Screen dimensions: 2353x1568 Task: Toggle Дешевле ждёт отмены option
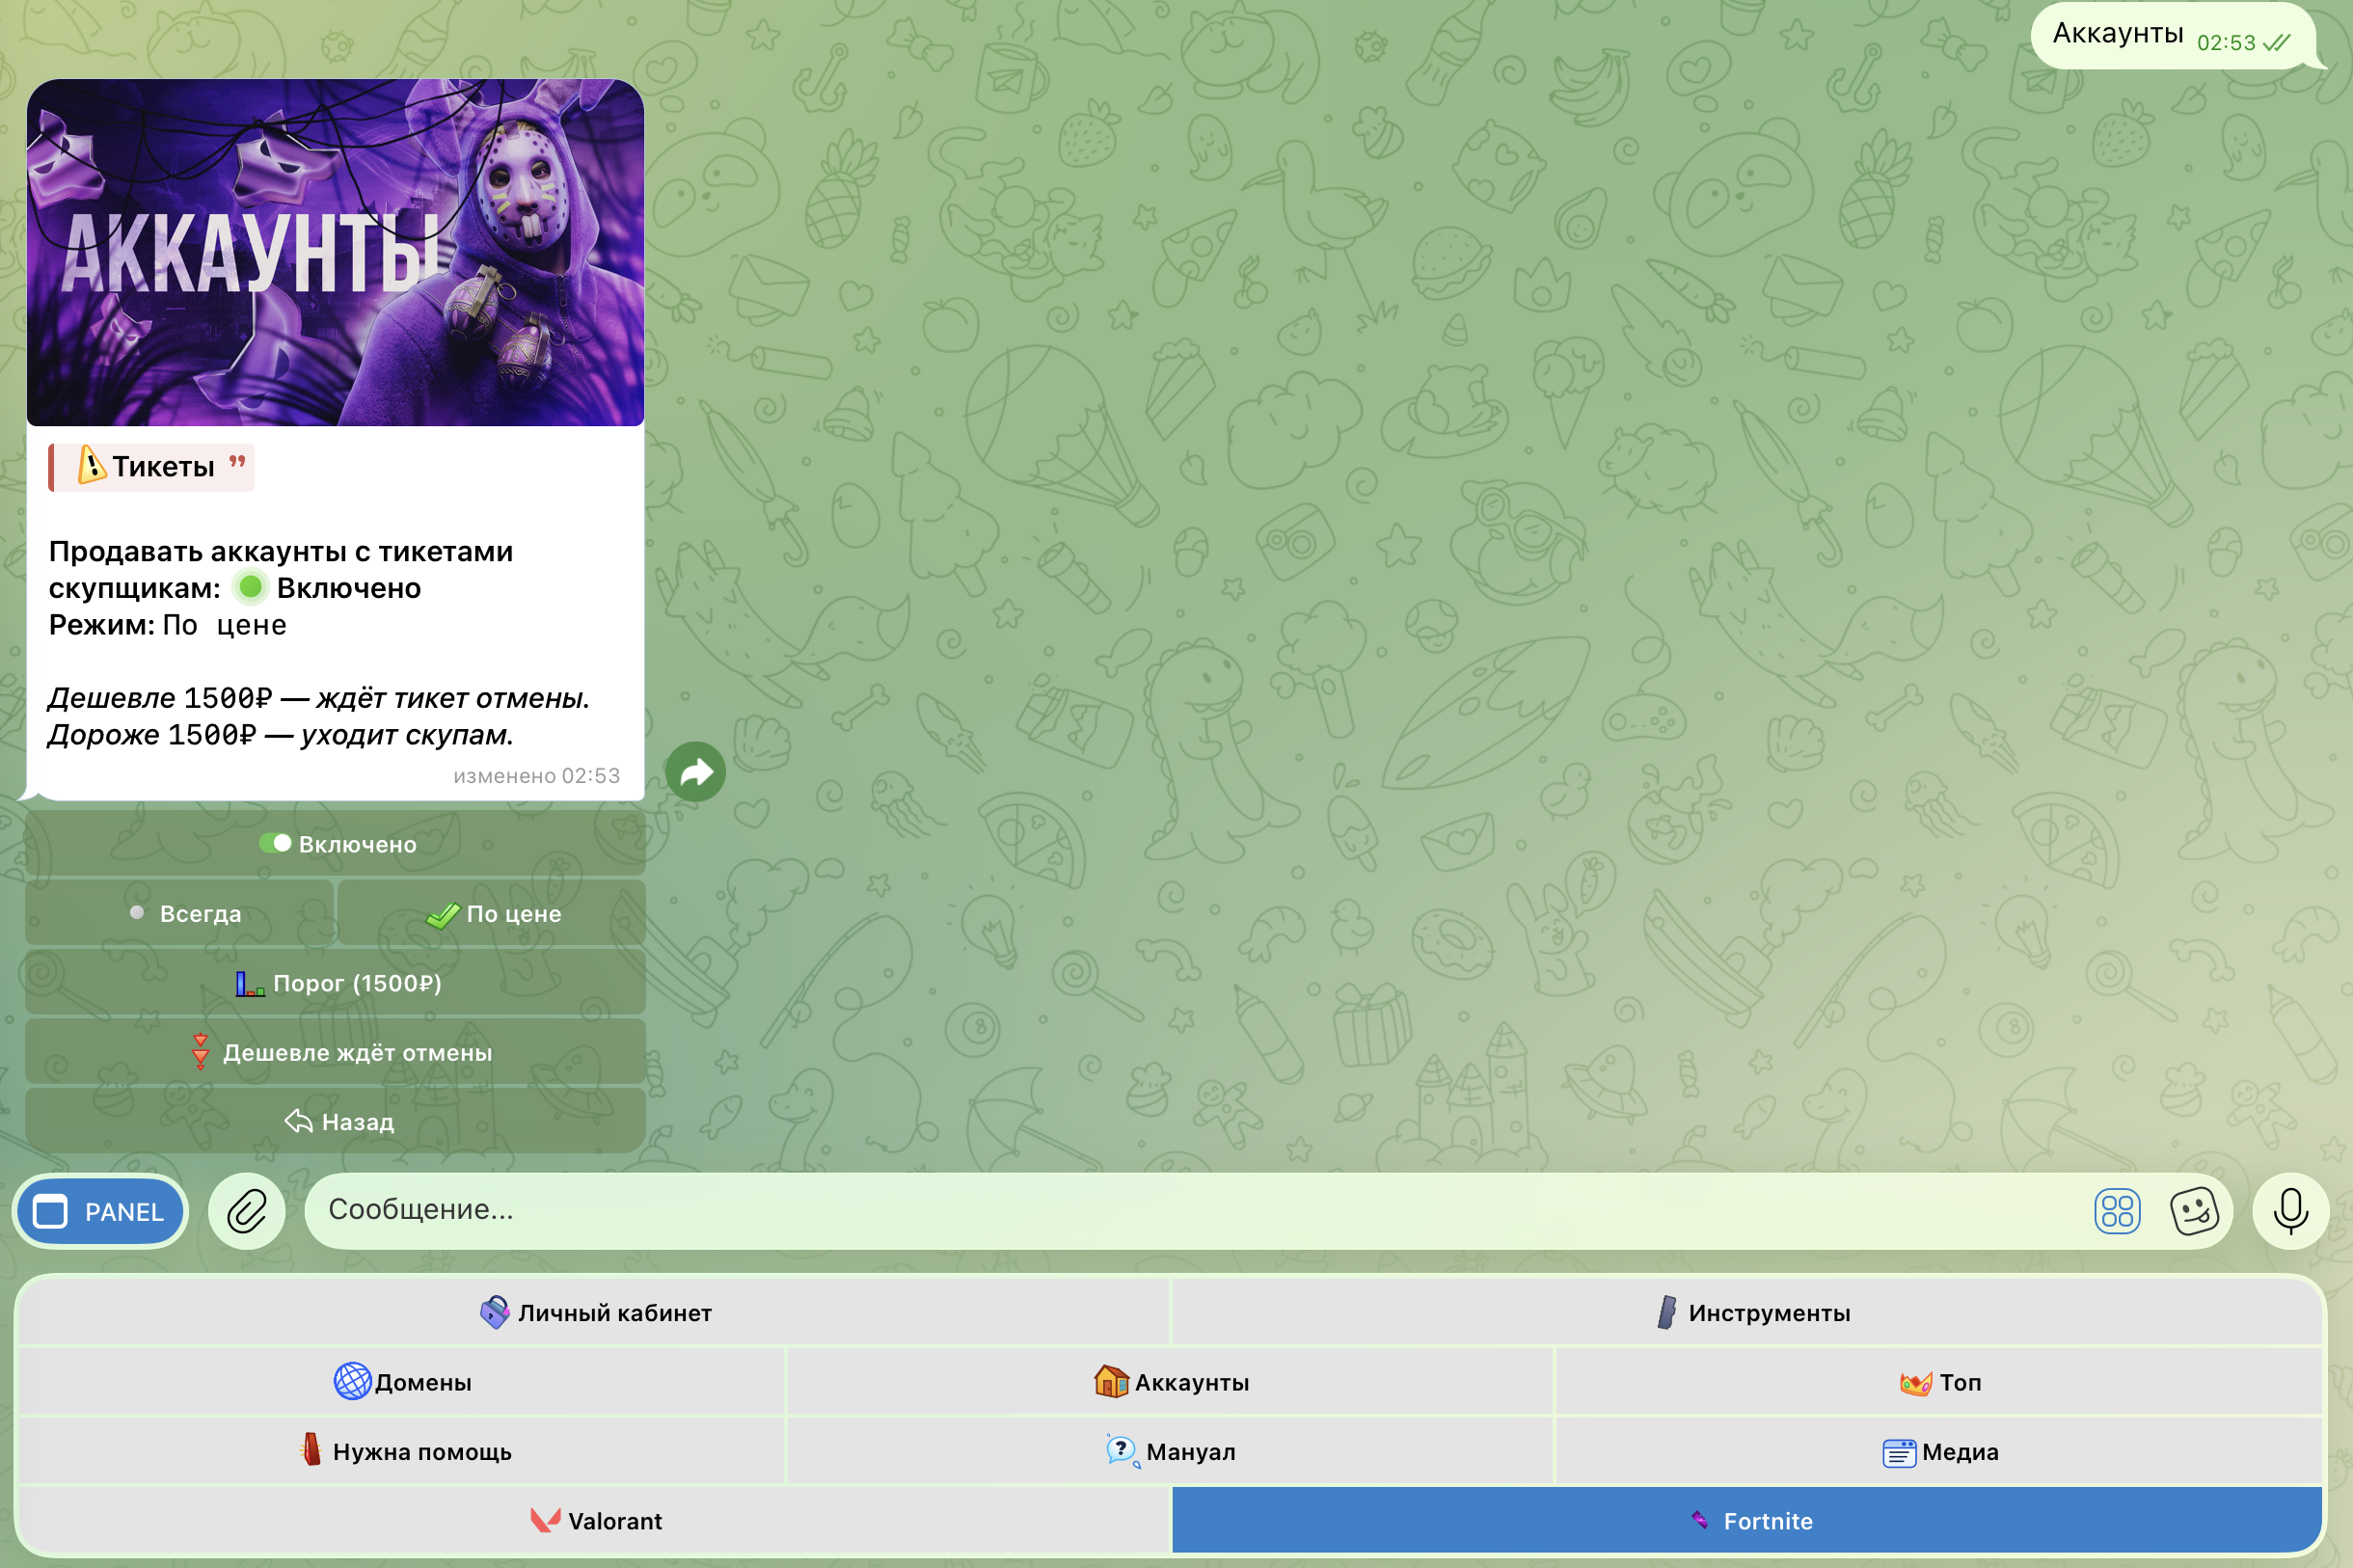pos(335,1052)
